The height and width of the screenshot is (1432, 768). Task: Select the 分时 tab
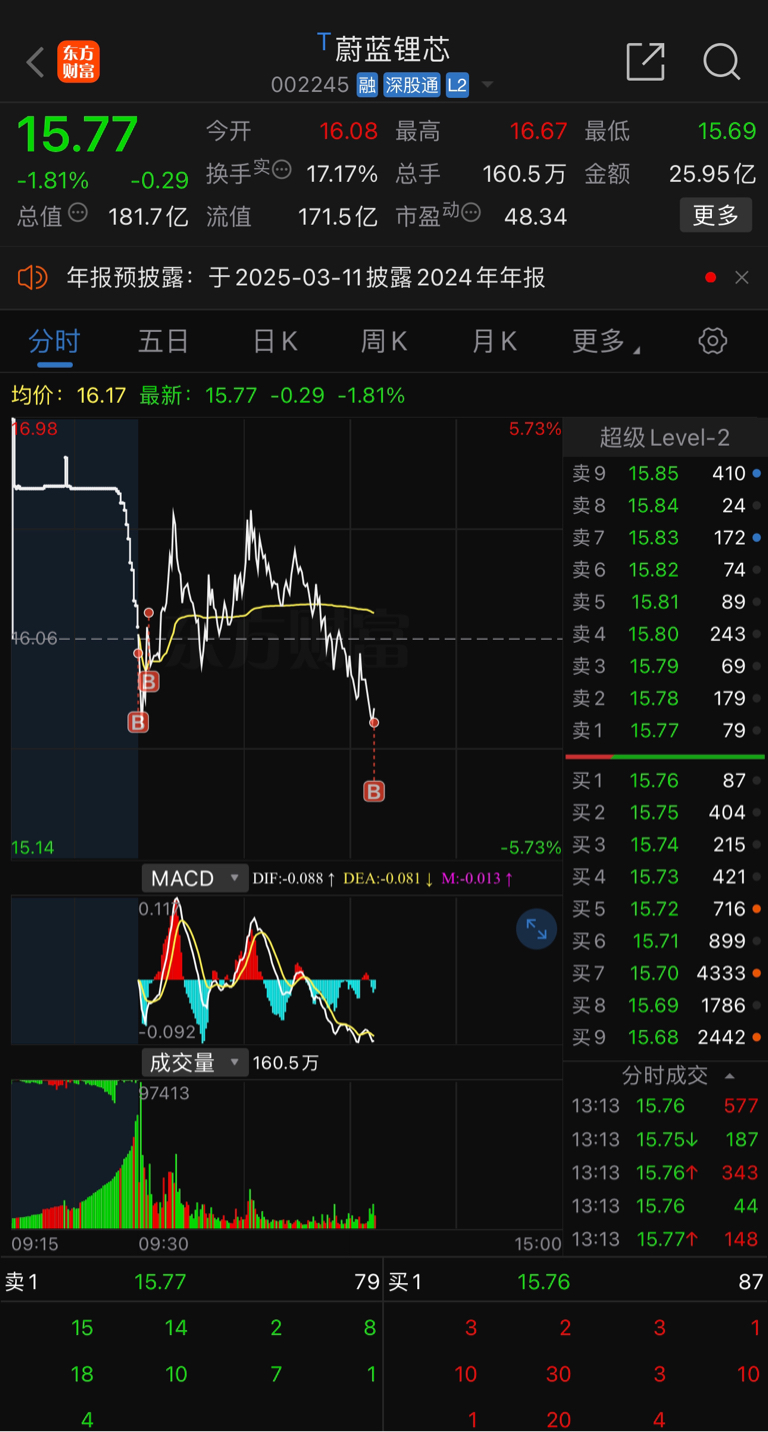(54, 342)
